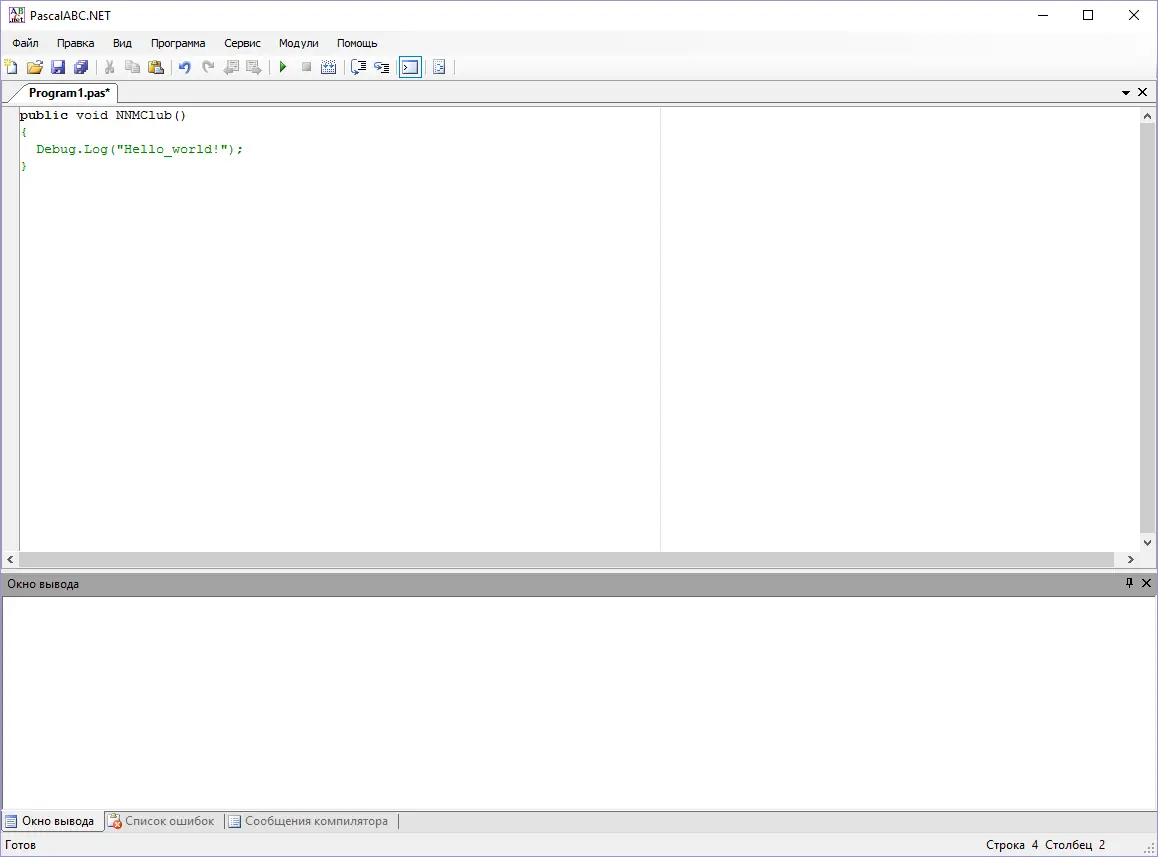
Task: Switch to Список ошибок tab
Action: [x=162, y=821]
